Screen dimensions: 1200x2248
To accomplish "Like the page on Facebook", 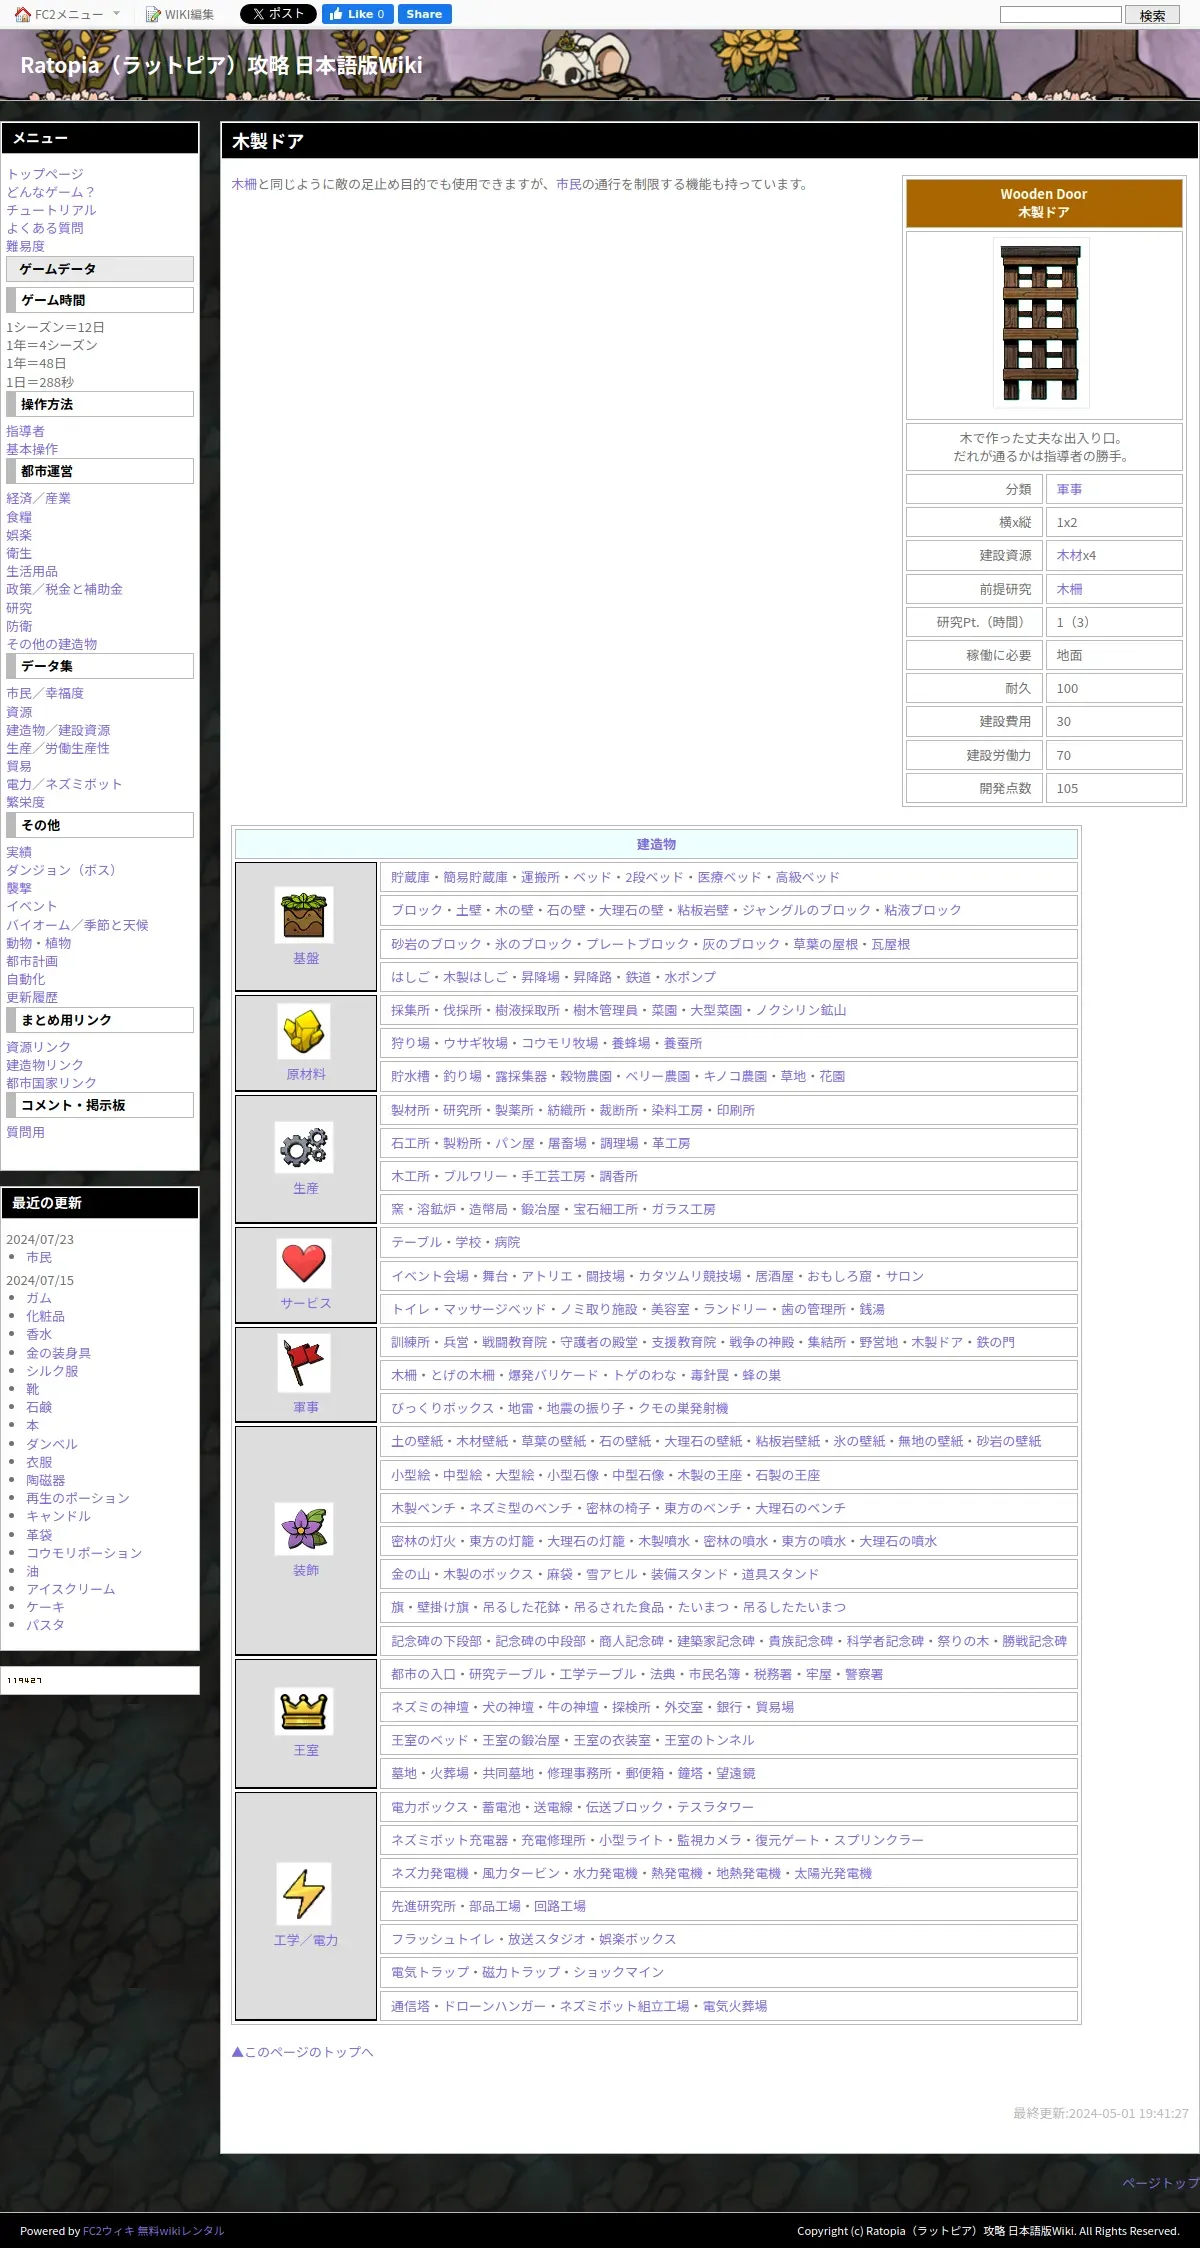I will point(357,14).
